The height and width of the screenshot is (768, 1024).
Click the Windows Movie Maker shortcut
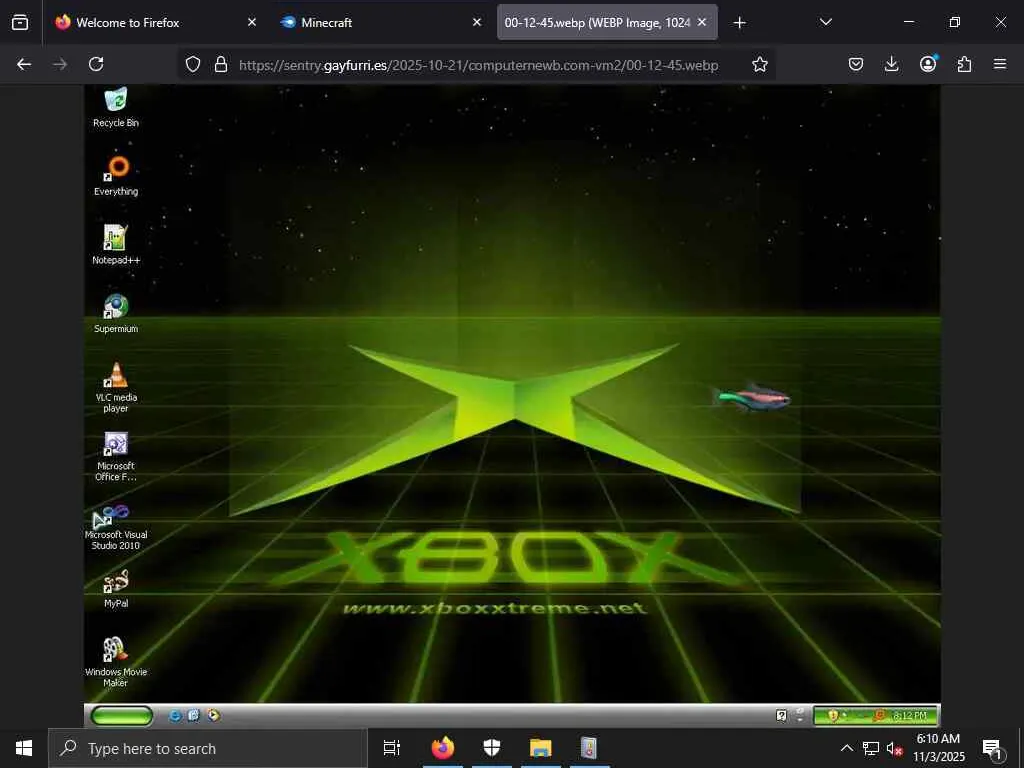pyautogui.click(x=116, y=662)
